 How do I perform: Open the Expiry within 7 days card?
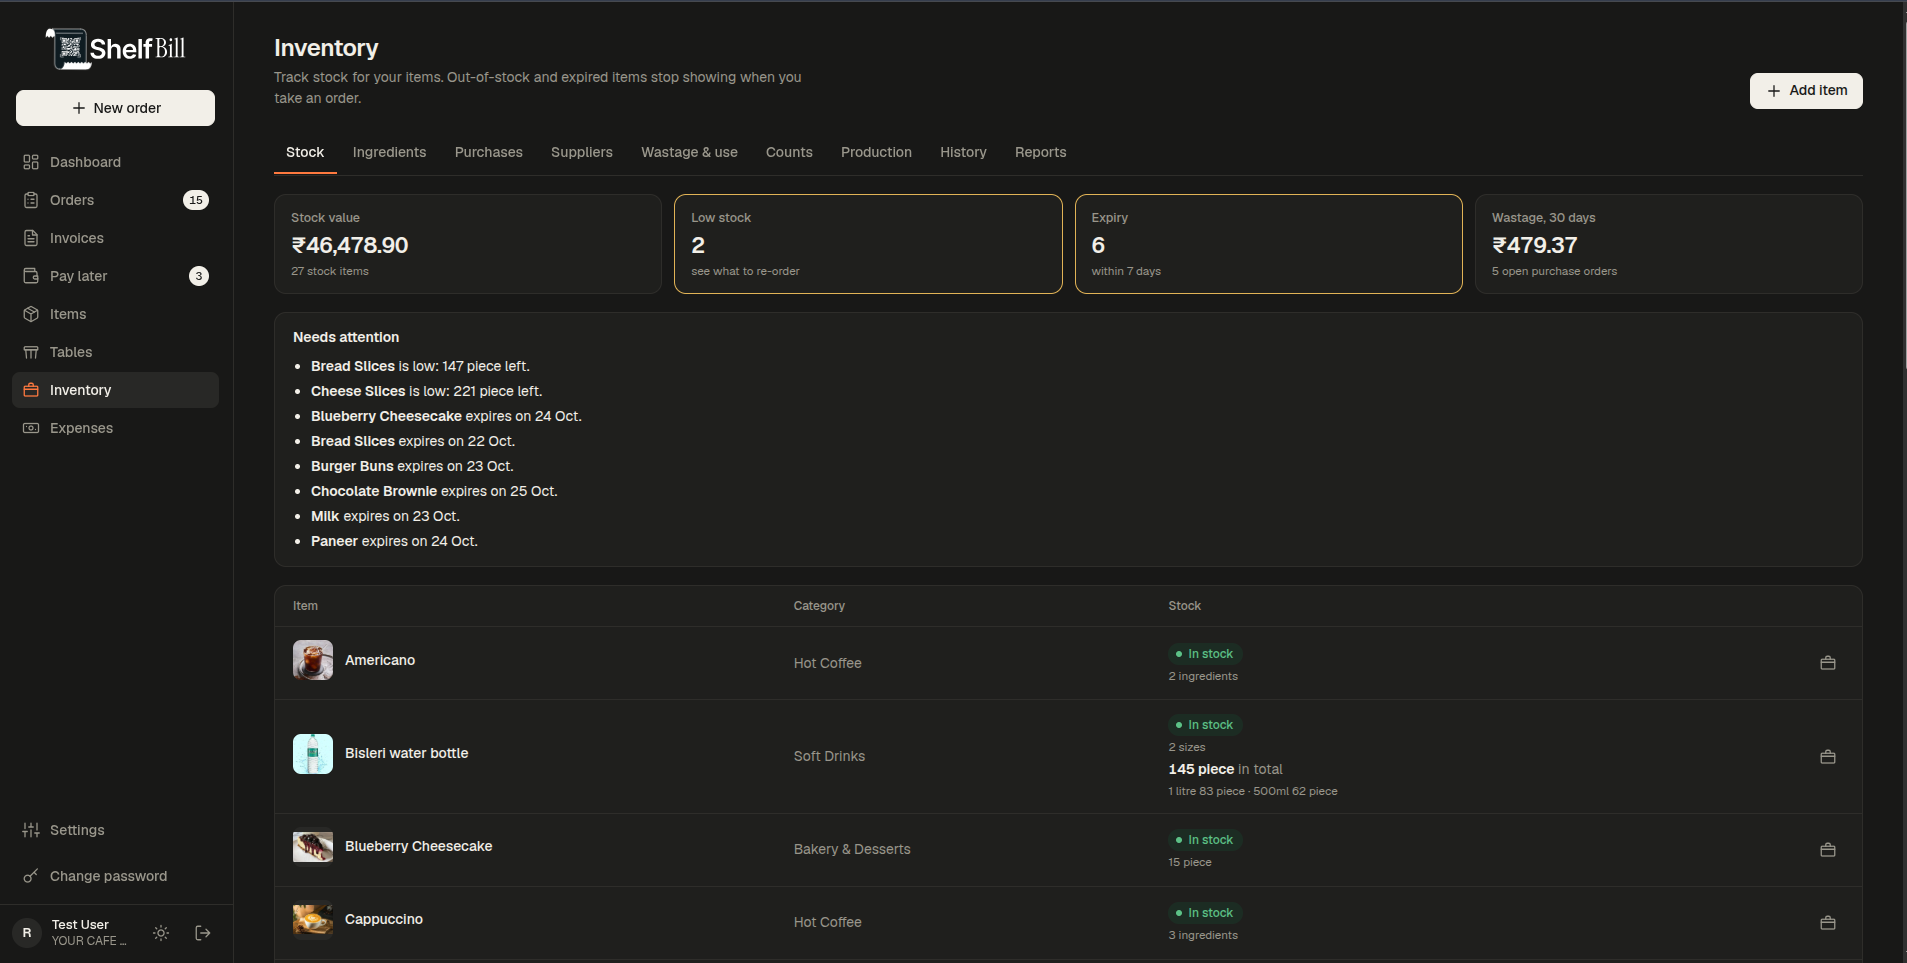point(1268,244)
